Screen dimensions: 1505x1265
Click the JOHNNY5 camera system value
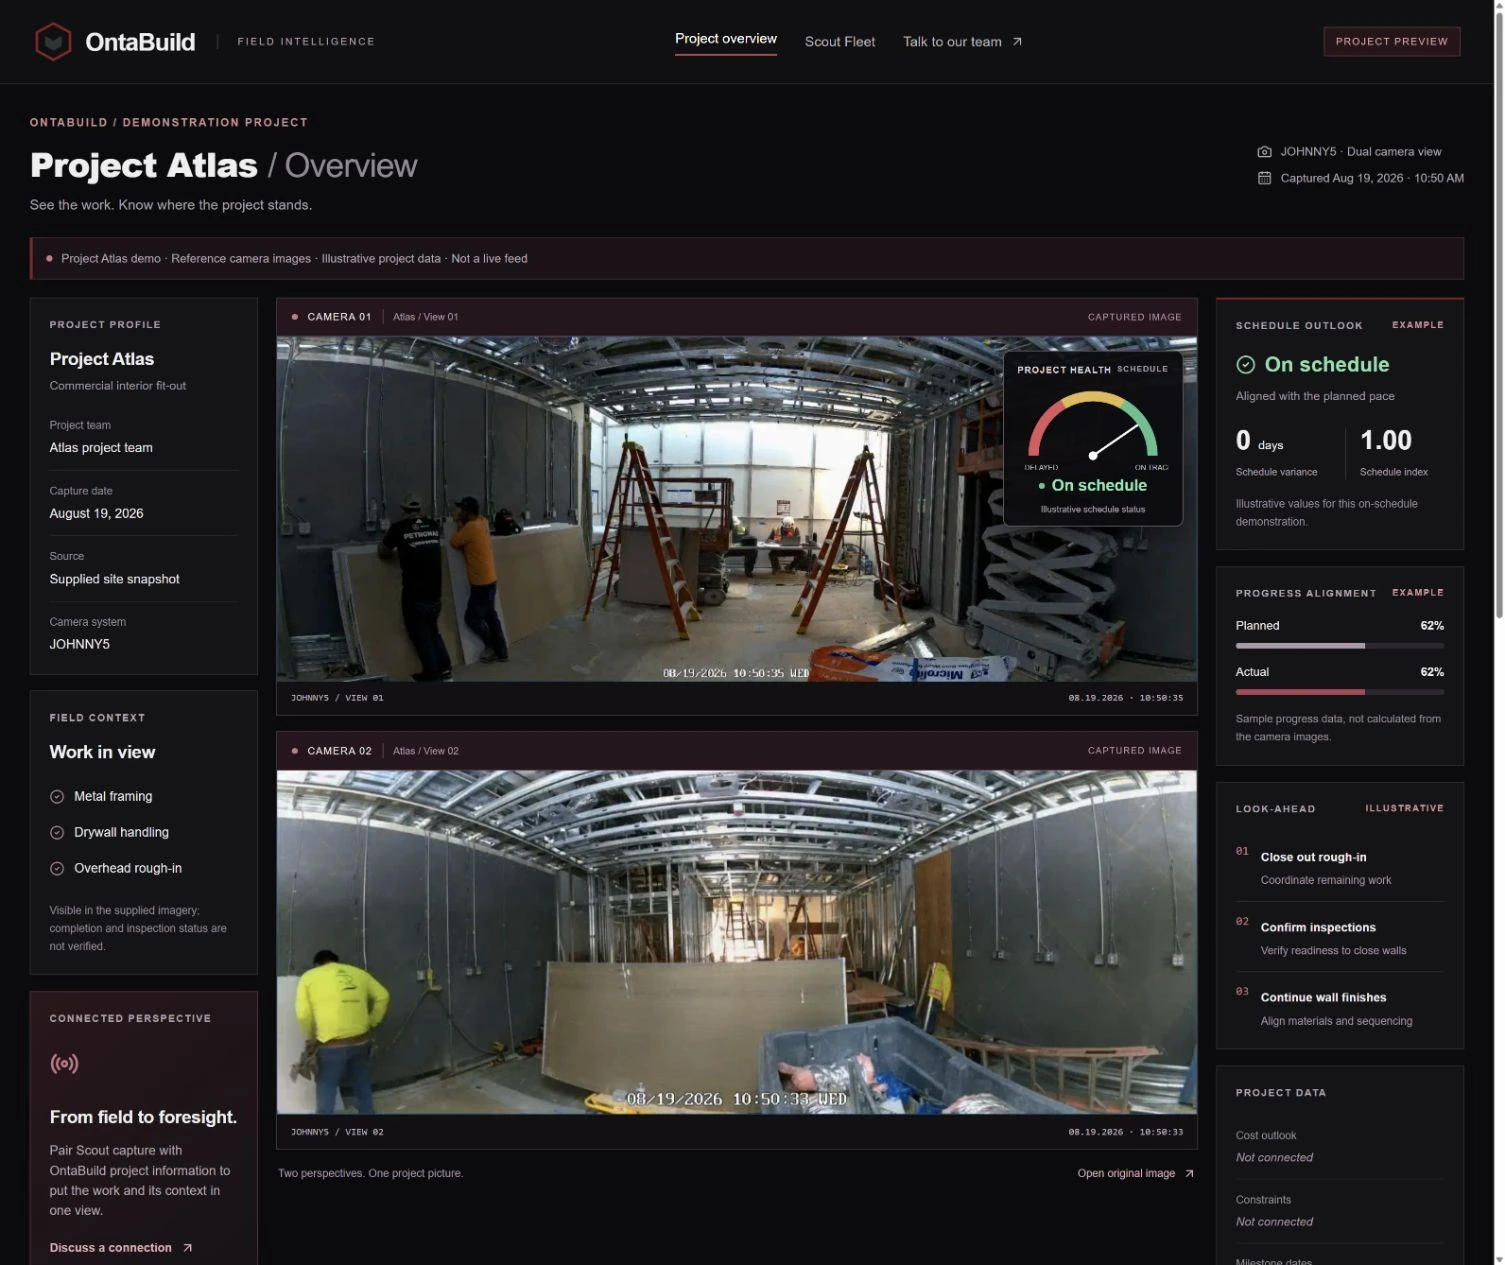coord(80,645)
